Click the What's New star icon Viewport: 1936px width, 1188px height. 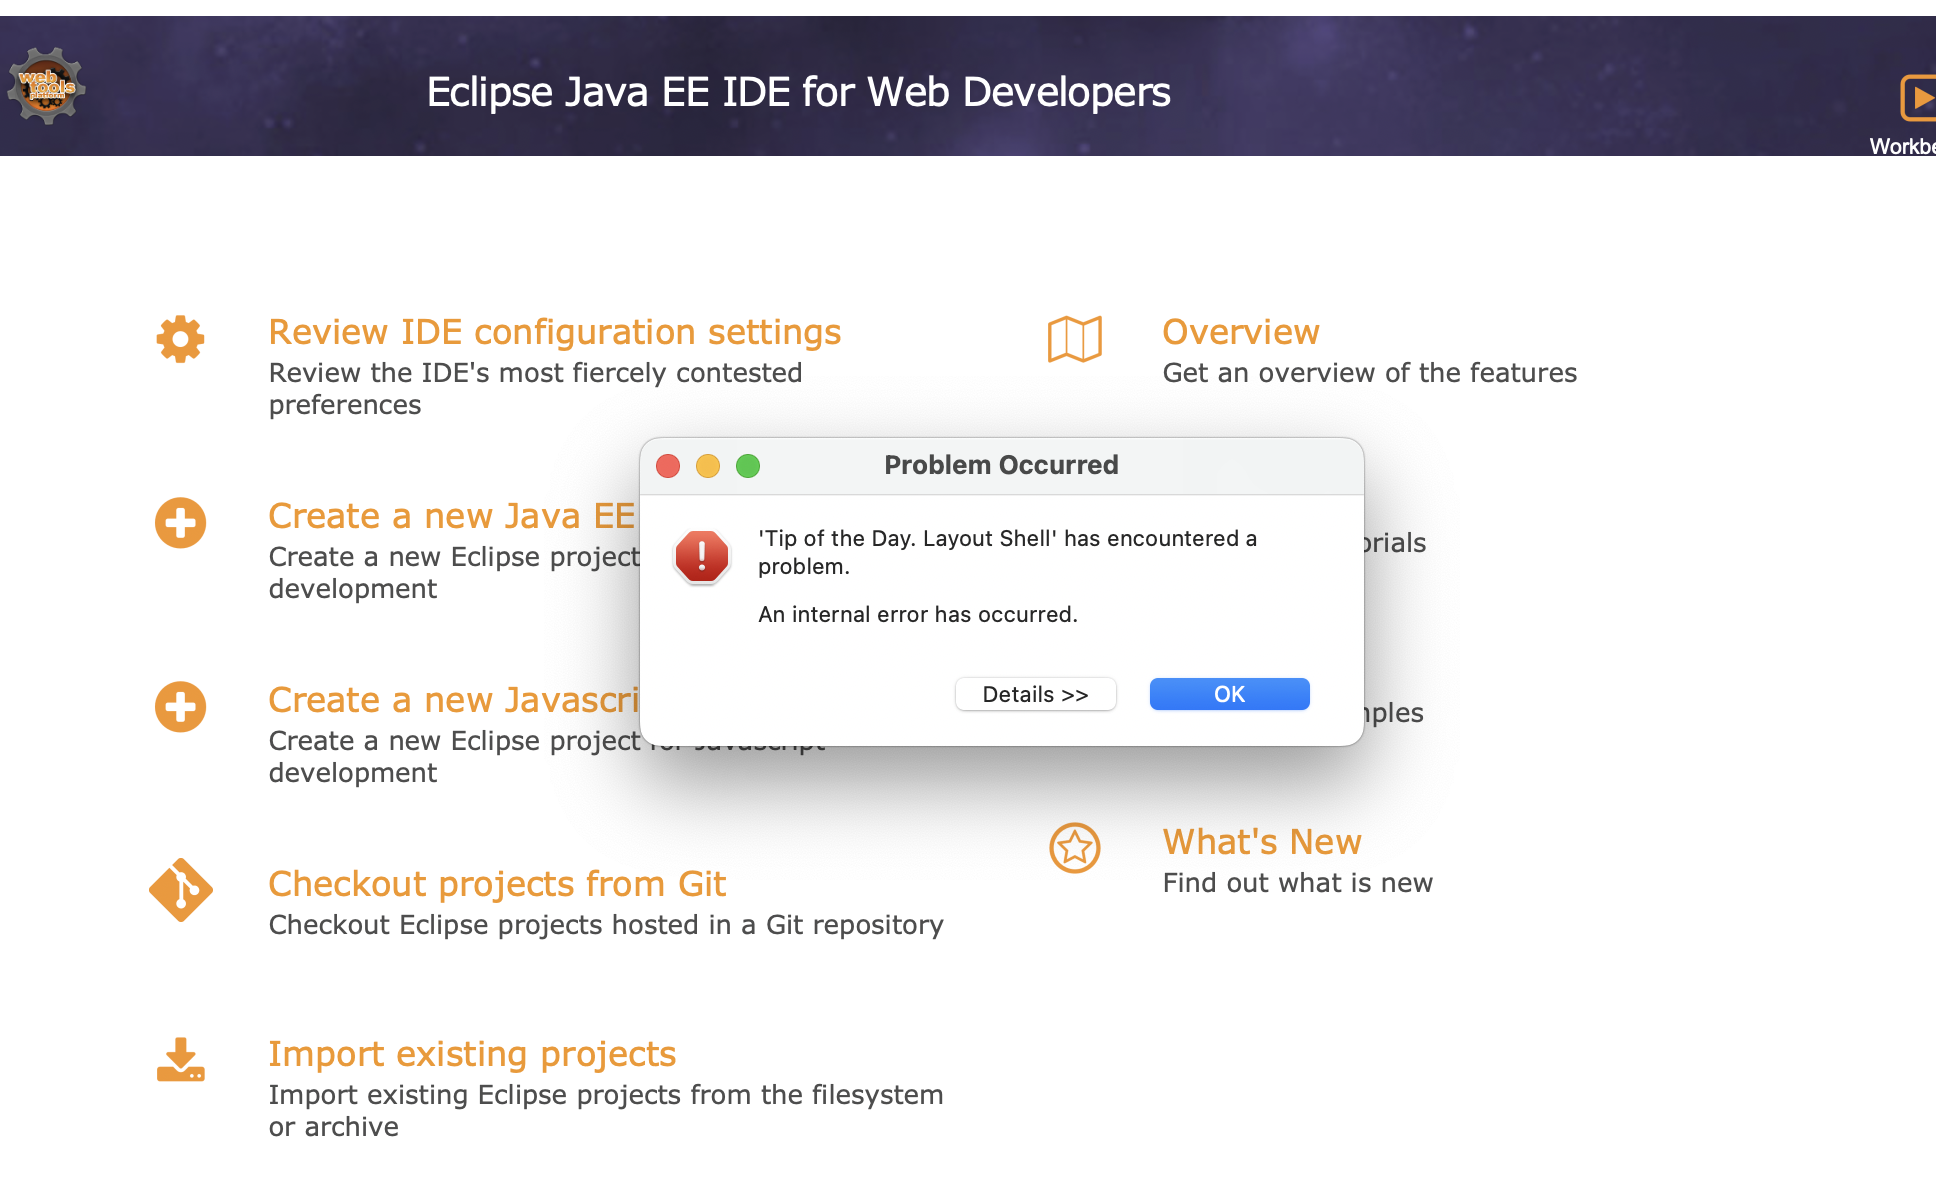point(1075,848)
